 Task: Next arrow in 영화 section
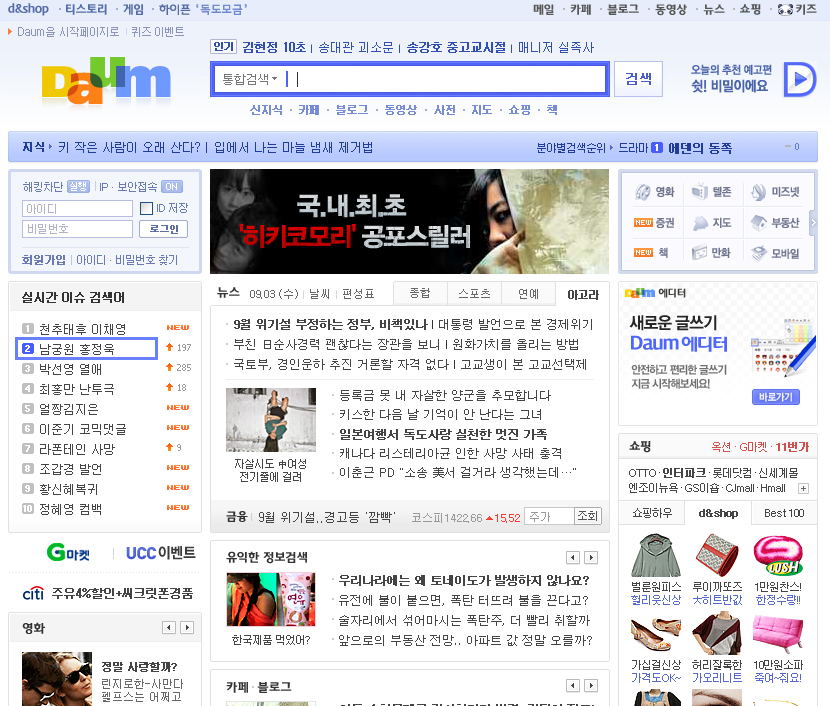(x=187, y=628)
